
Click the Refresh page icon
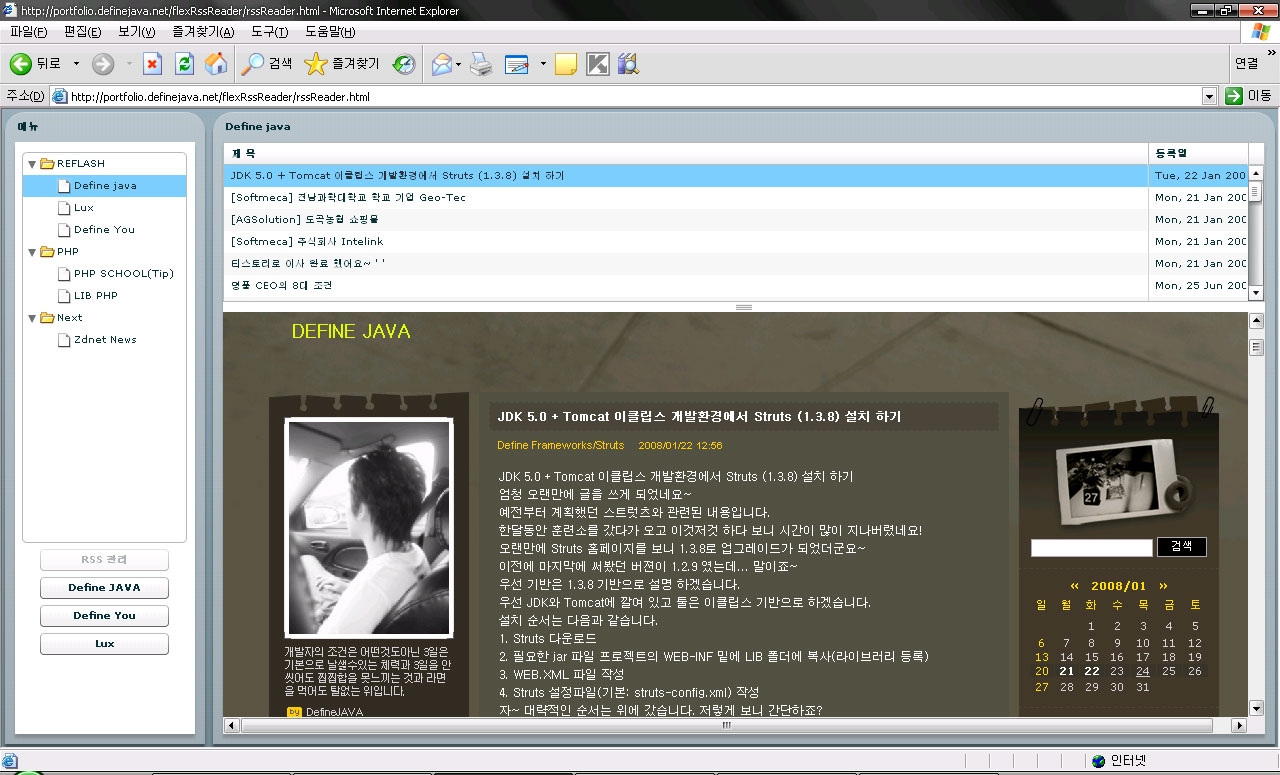coord(184,64)
